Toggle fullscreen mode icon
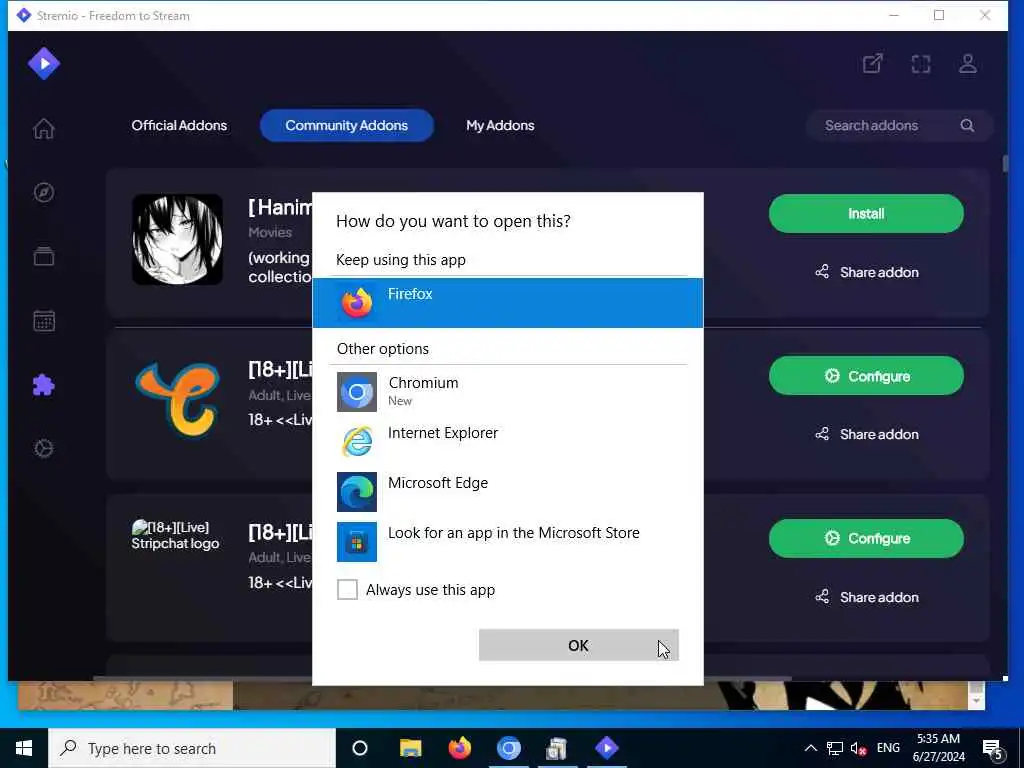Image resolution: width=1024 pixels, height=768 pixels. pyautogui.click(x=921, y=63)
